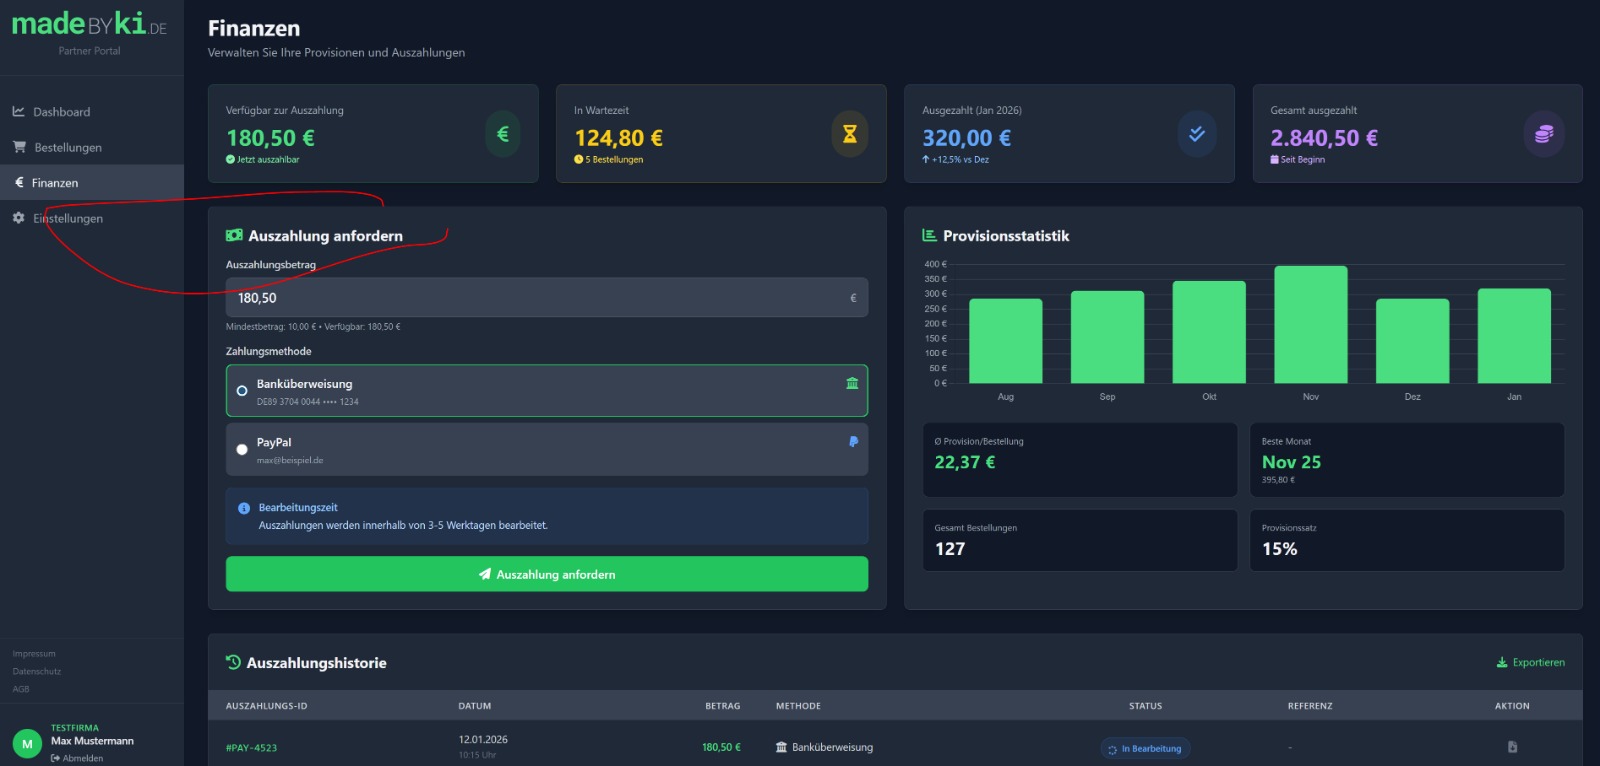This screenshot has height=766, width=1600.
Task: Click the 2.840,50 € total value
Action: pos(1324,138)
